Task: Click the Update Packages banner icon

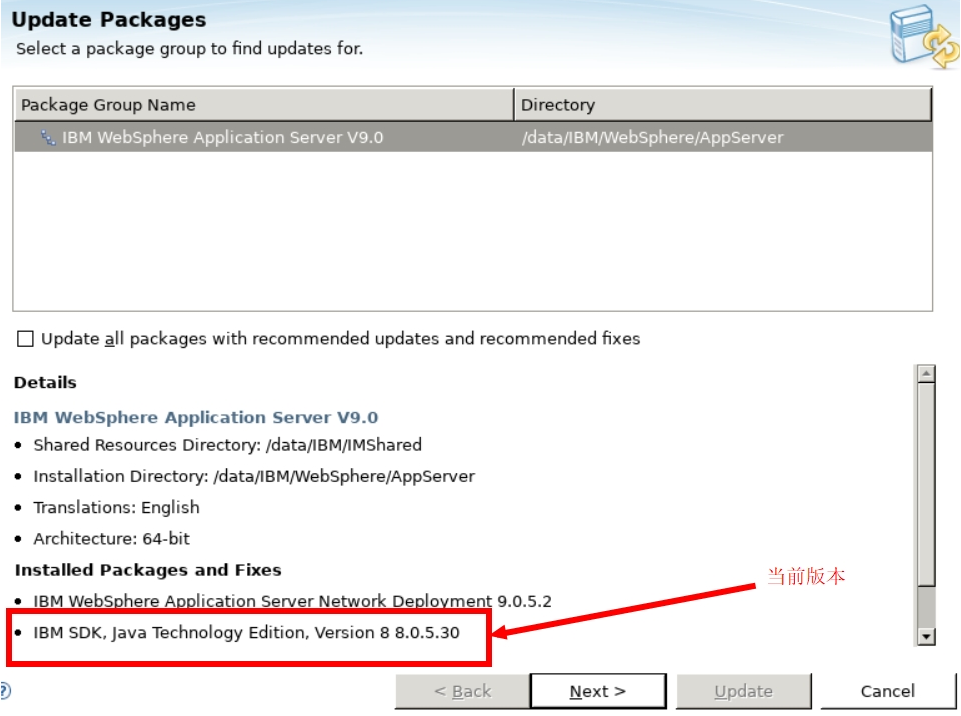Action: 923,36
